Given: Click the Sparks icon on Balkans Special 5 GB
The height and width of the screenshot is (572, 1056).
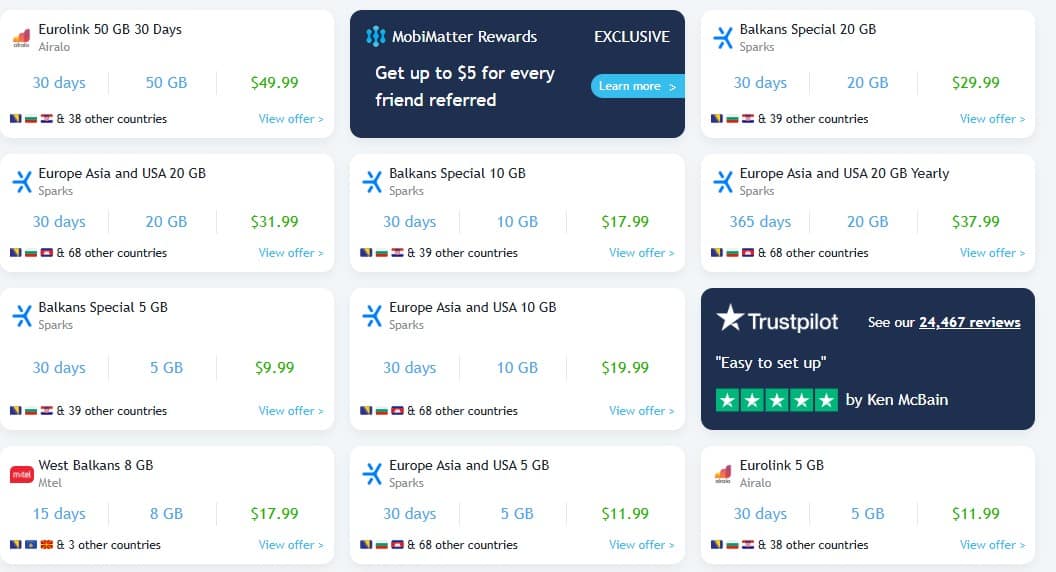Looking at the screenshot, I should pyautogui.click(x=22, y=316).
